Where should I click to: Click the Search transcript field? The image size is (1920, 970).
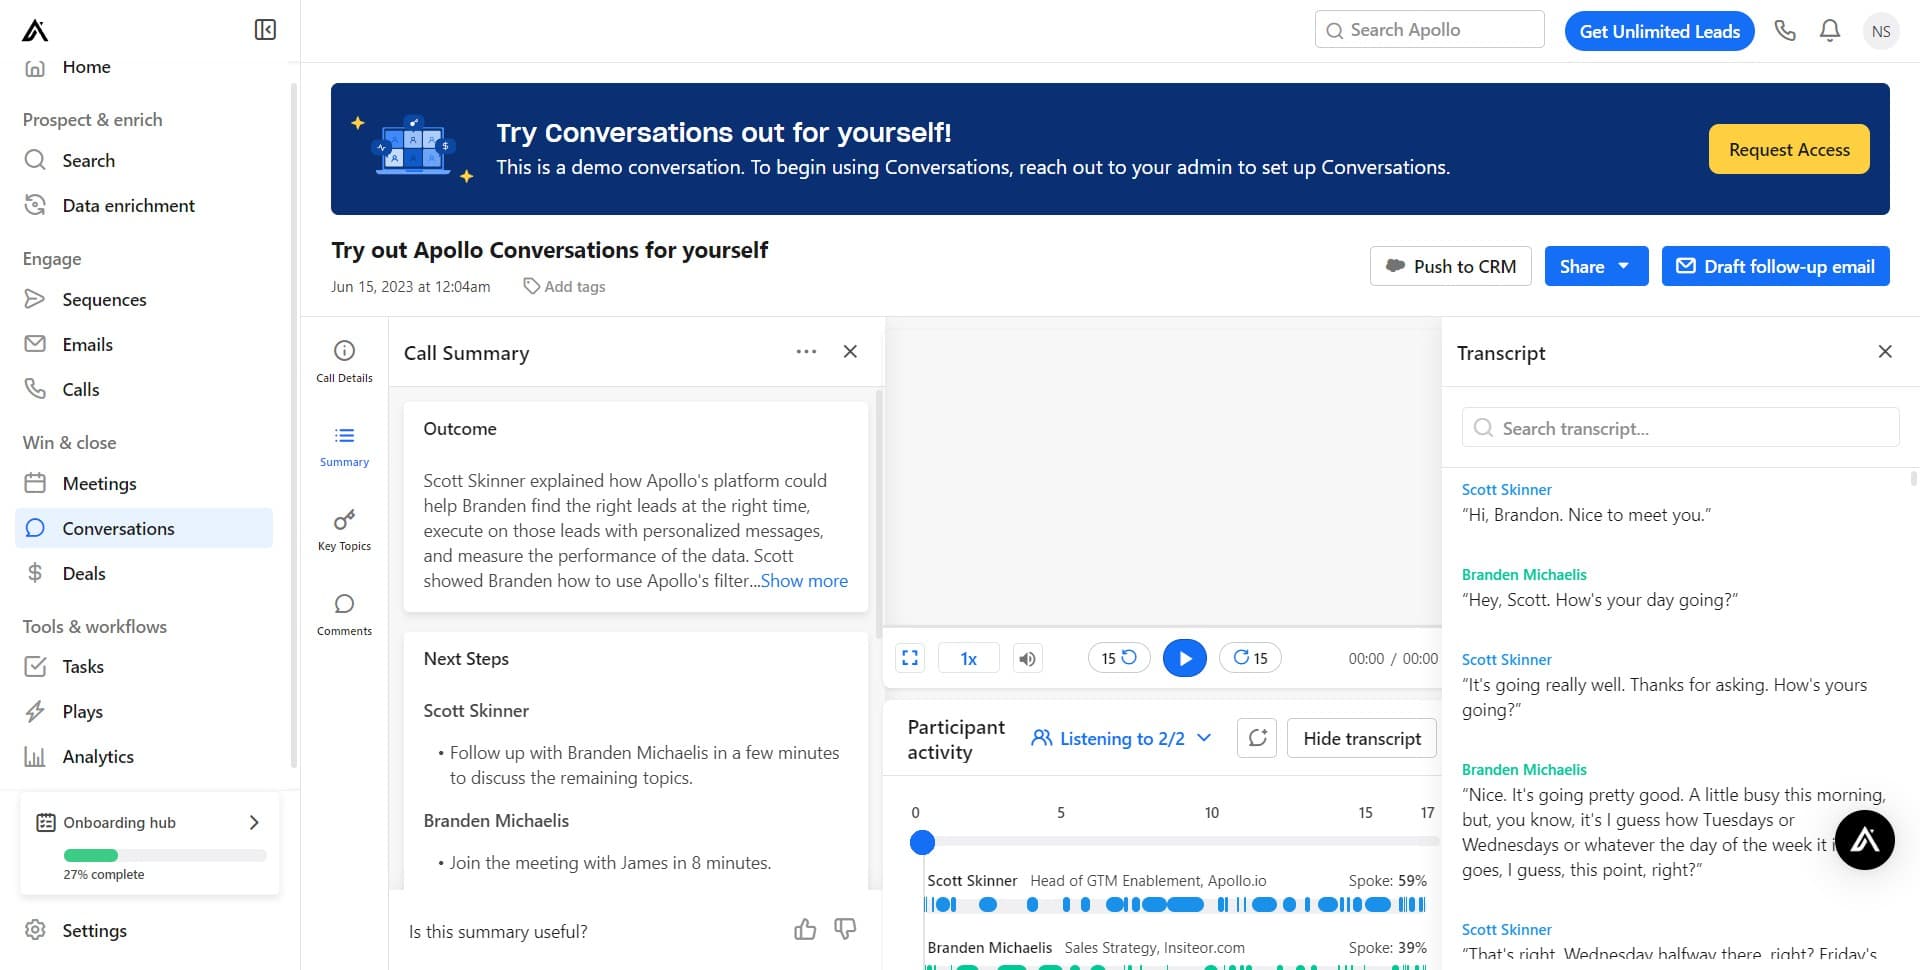tap(1680, 428)
